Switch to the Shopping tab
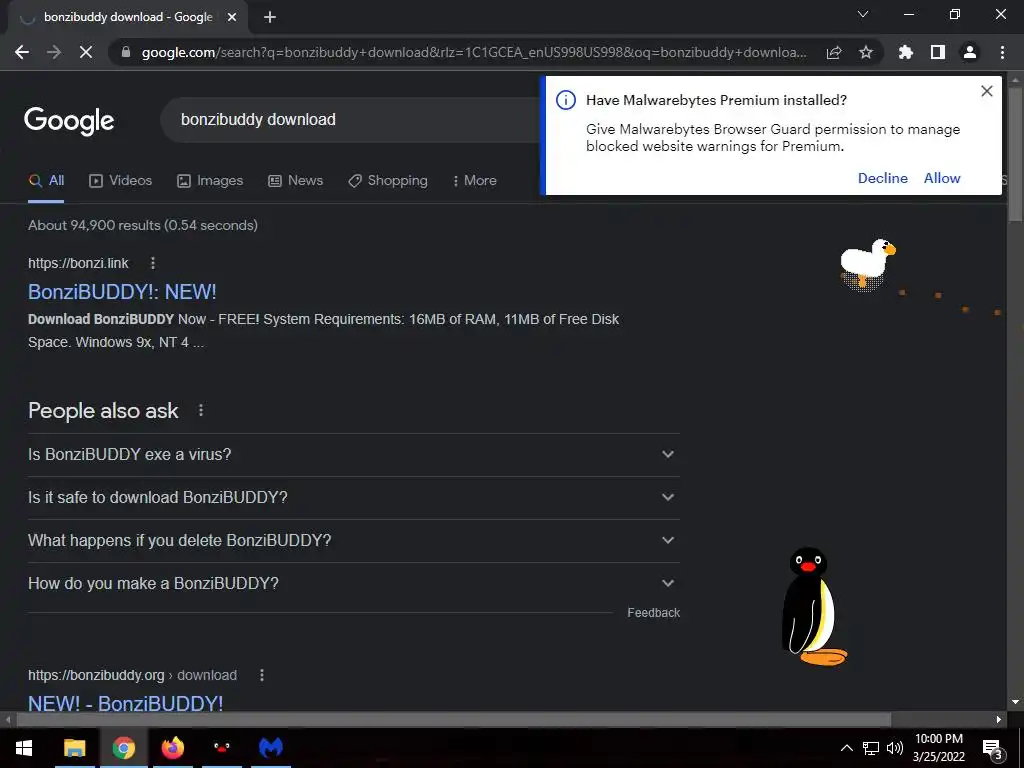1024x768 pixels. pyautogui.click(x=388, y=181)
